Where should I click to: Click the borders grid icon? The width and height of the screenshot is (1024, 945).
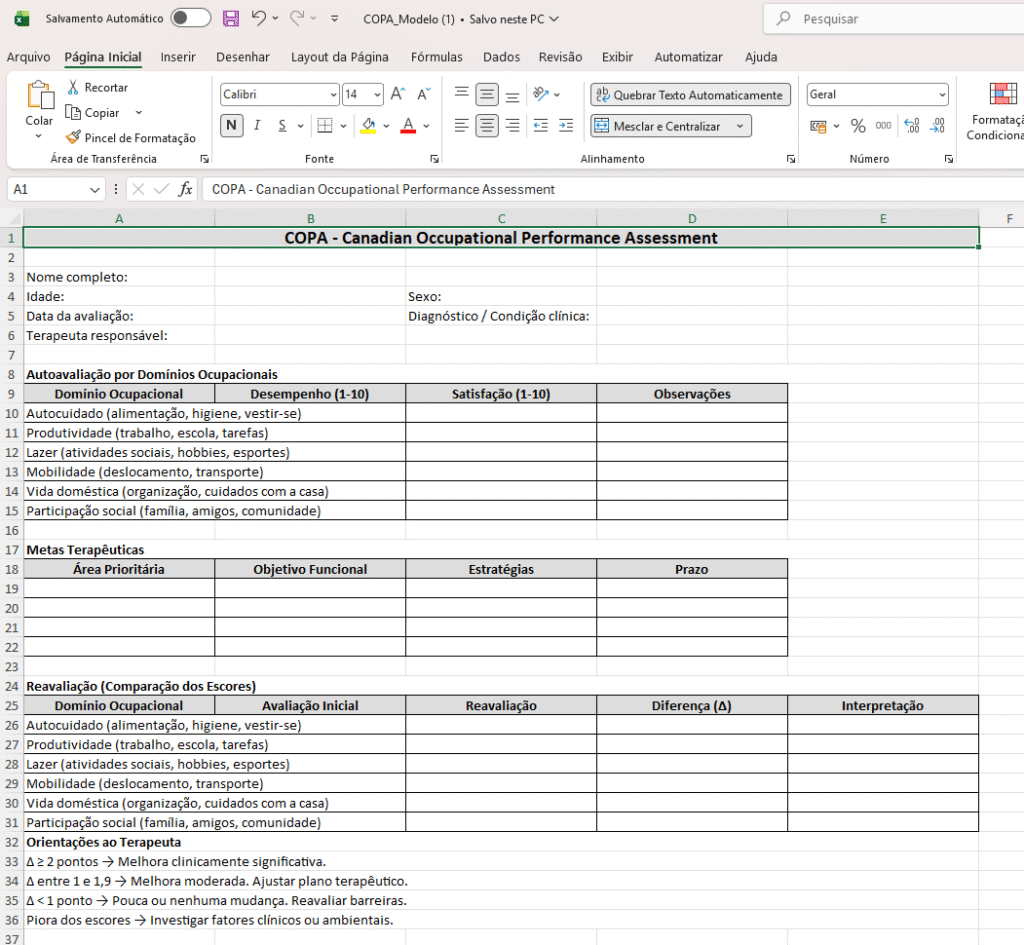[x=325, y=125]
